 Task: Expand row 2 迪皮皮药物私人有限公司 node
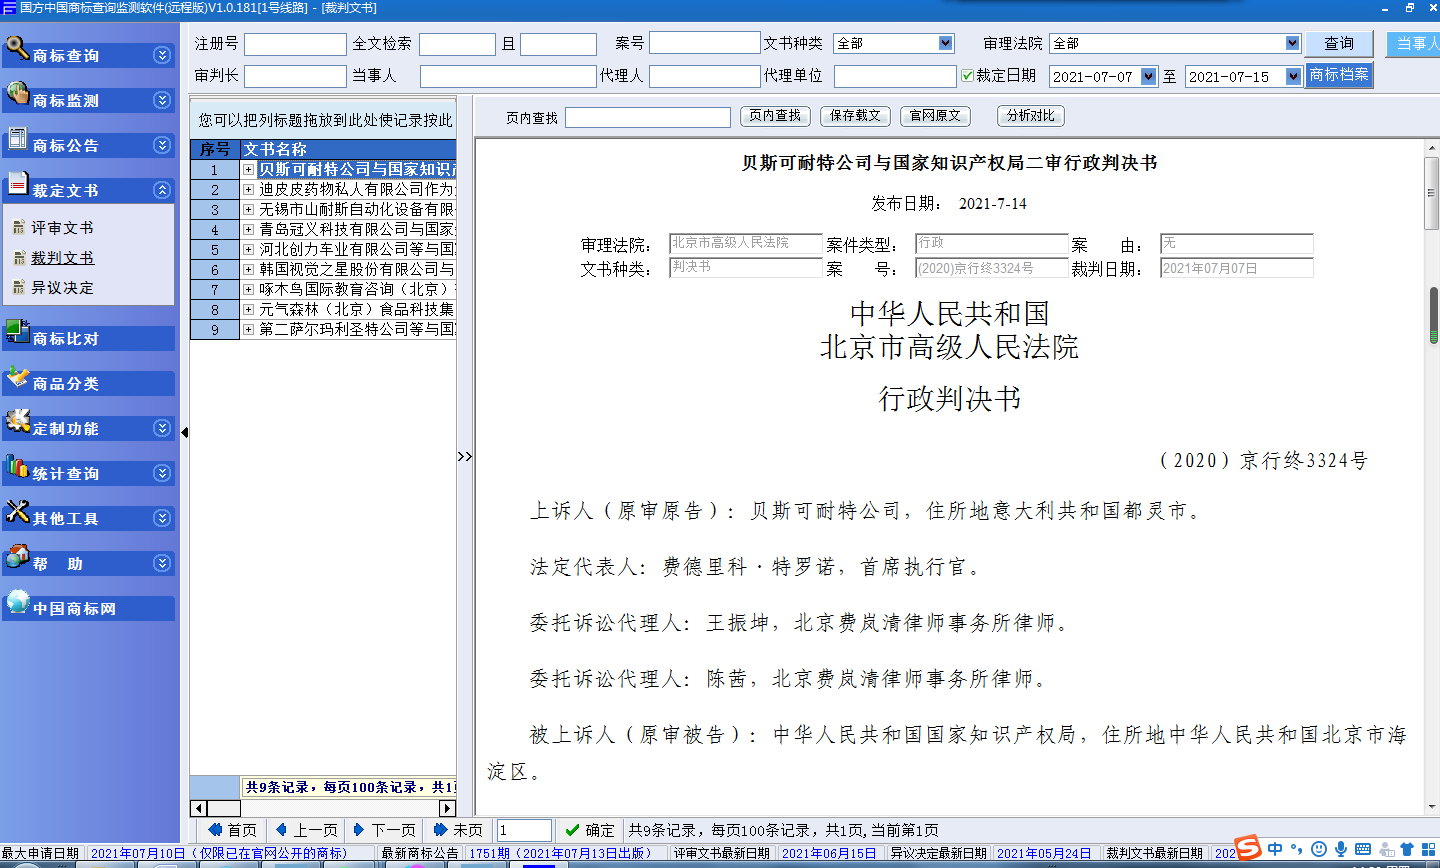[x=248, y=189]
